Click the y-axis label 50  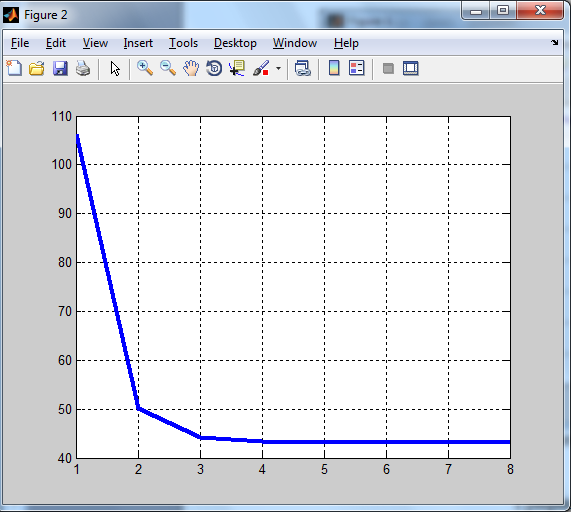coord(65,410)
